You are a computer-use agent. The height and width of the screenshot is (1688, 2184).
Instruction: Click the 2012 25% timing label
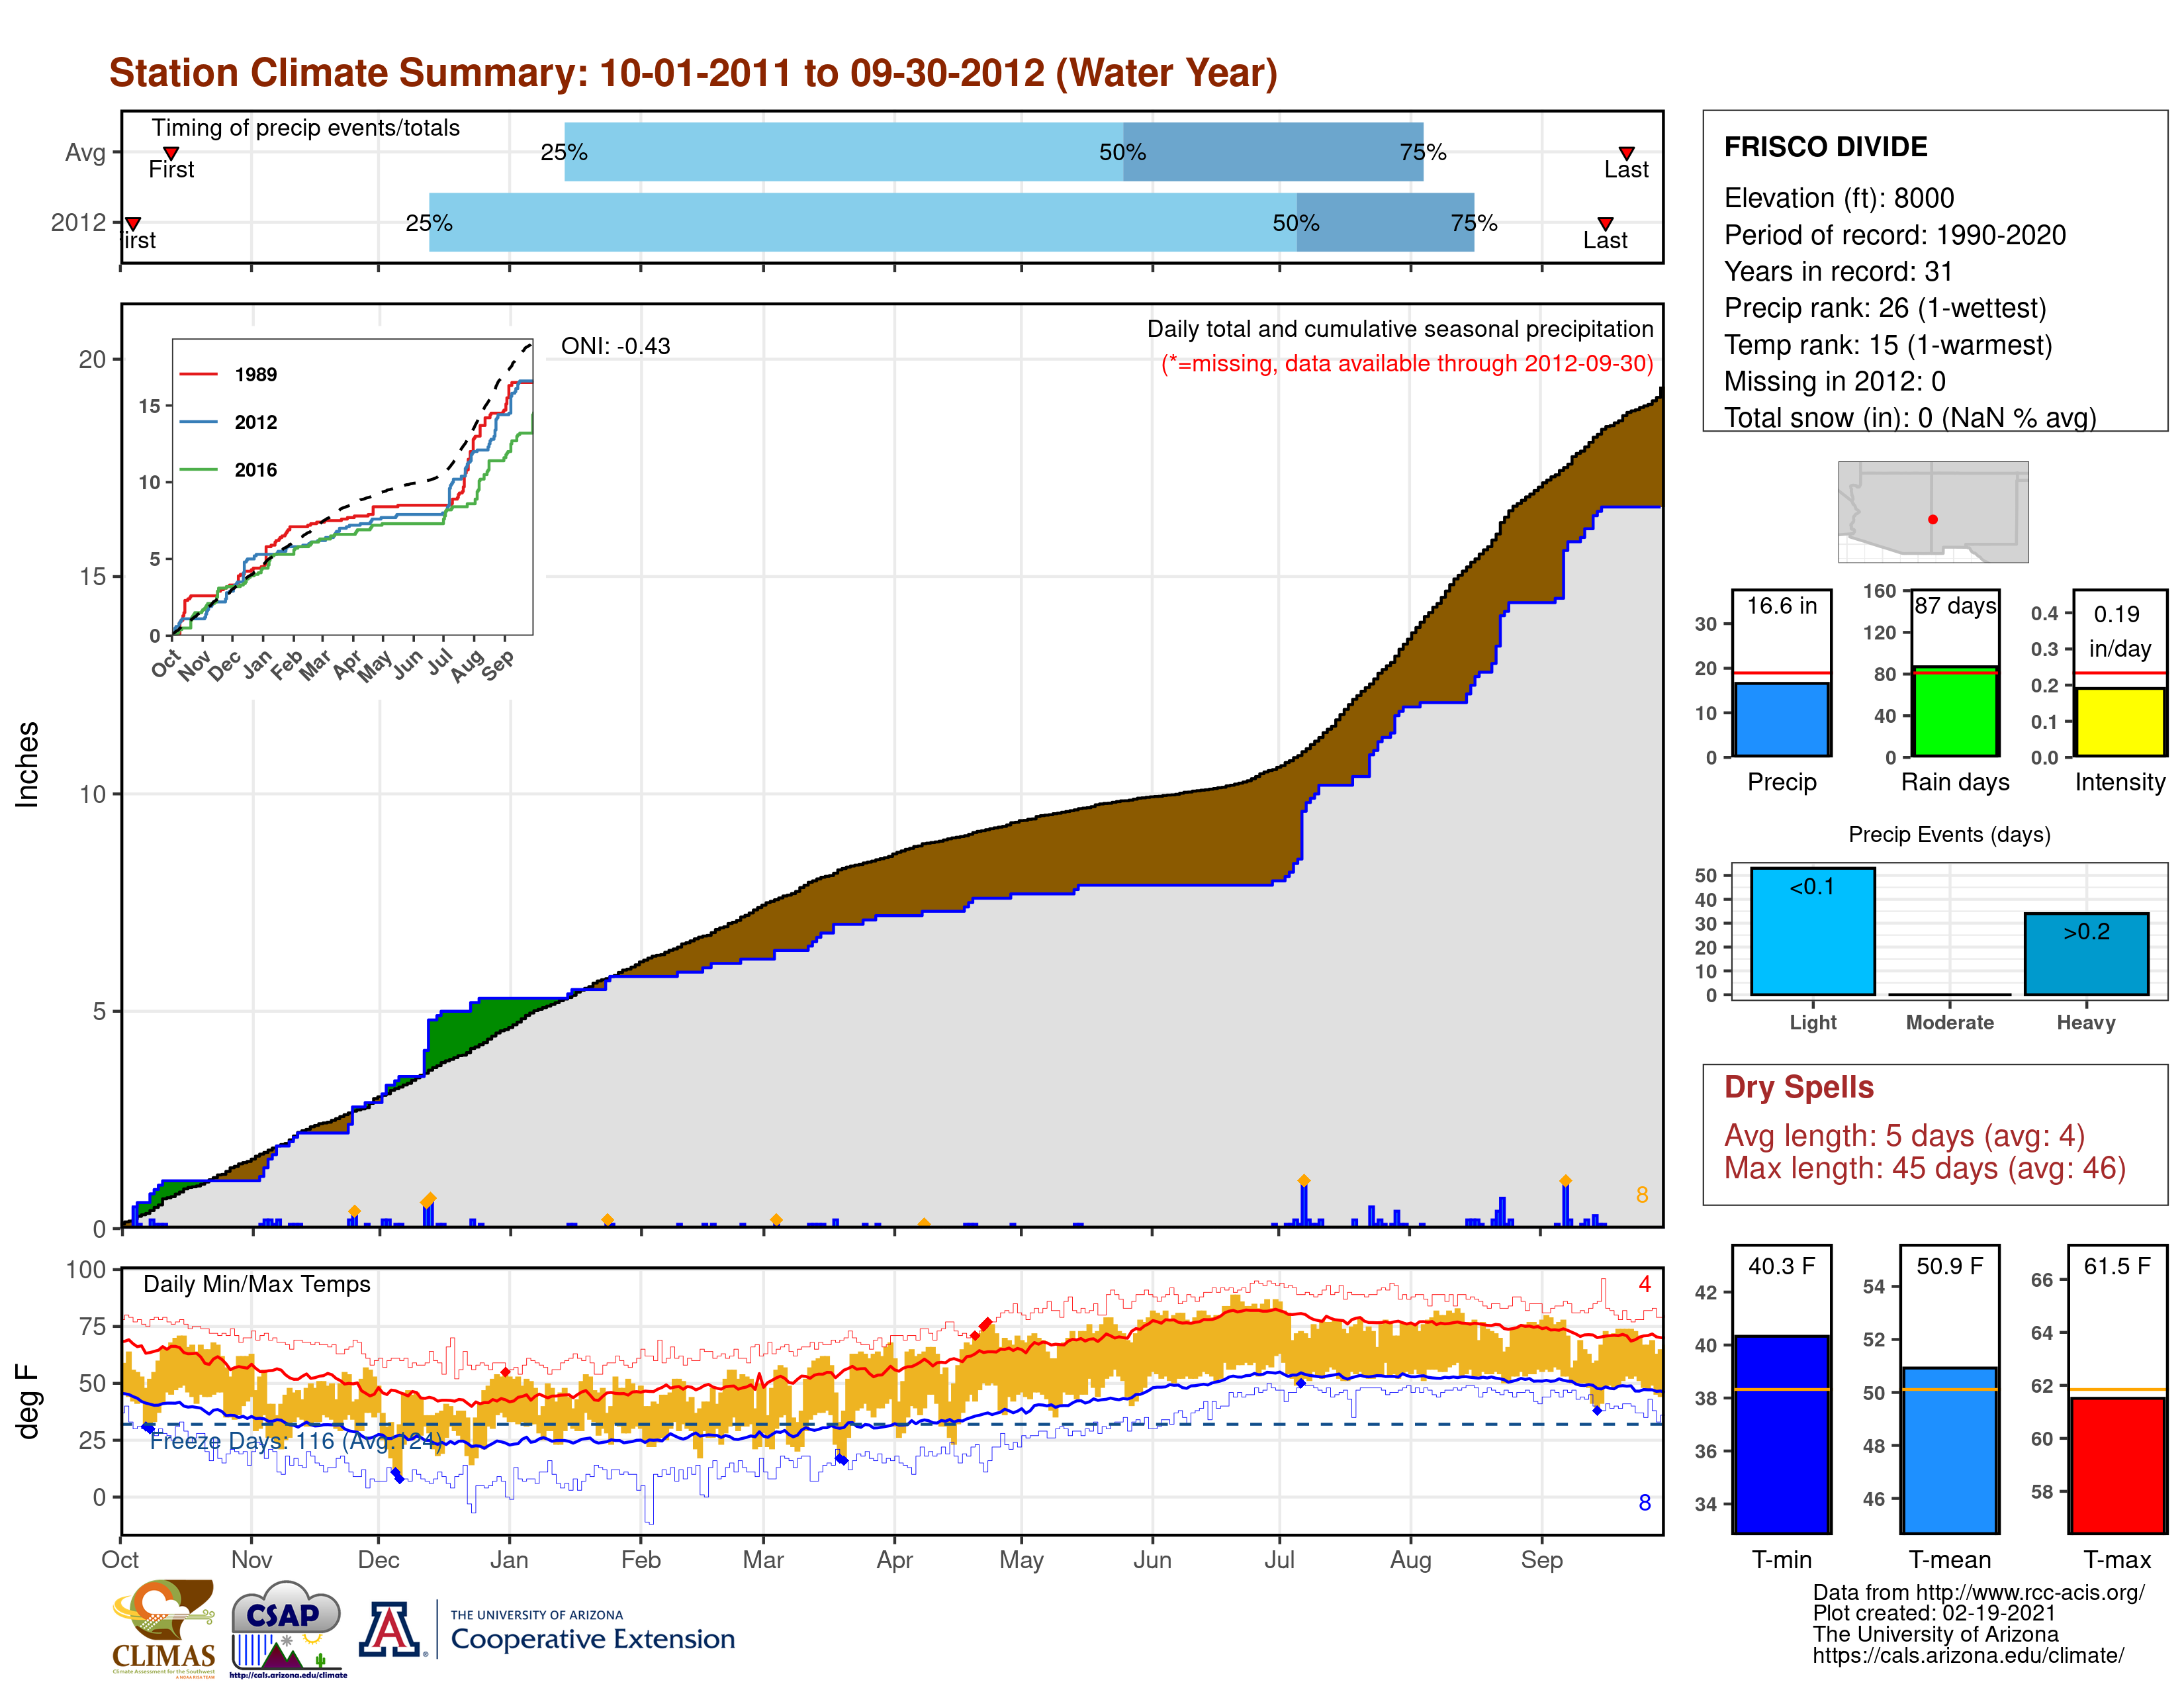click(x=429, y=223)
